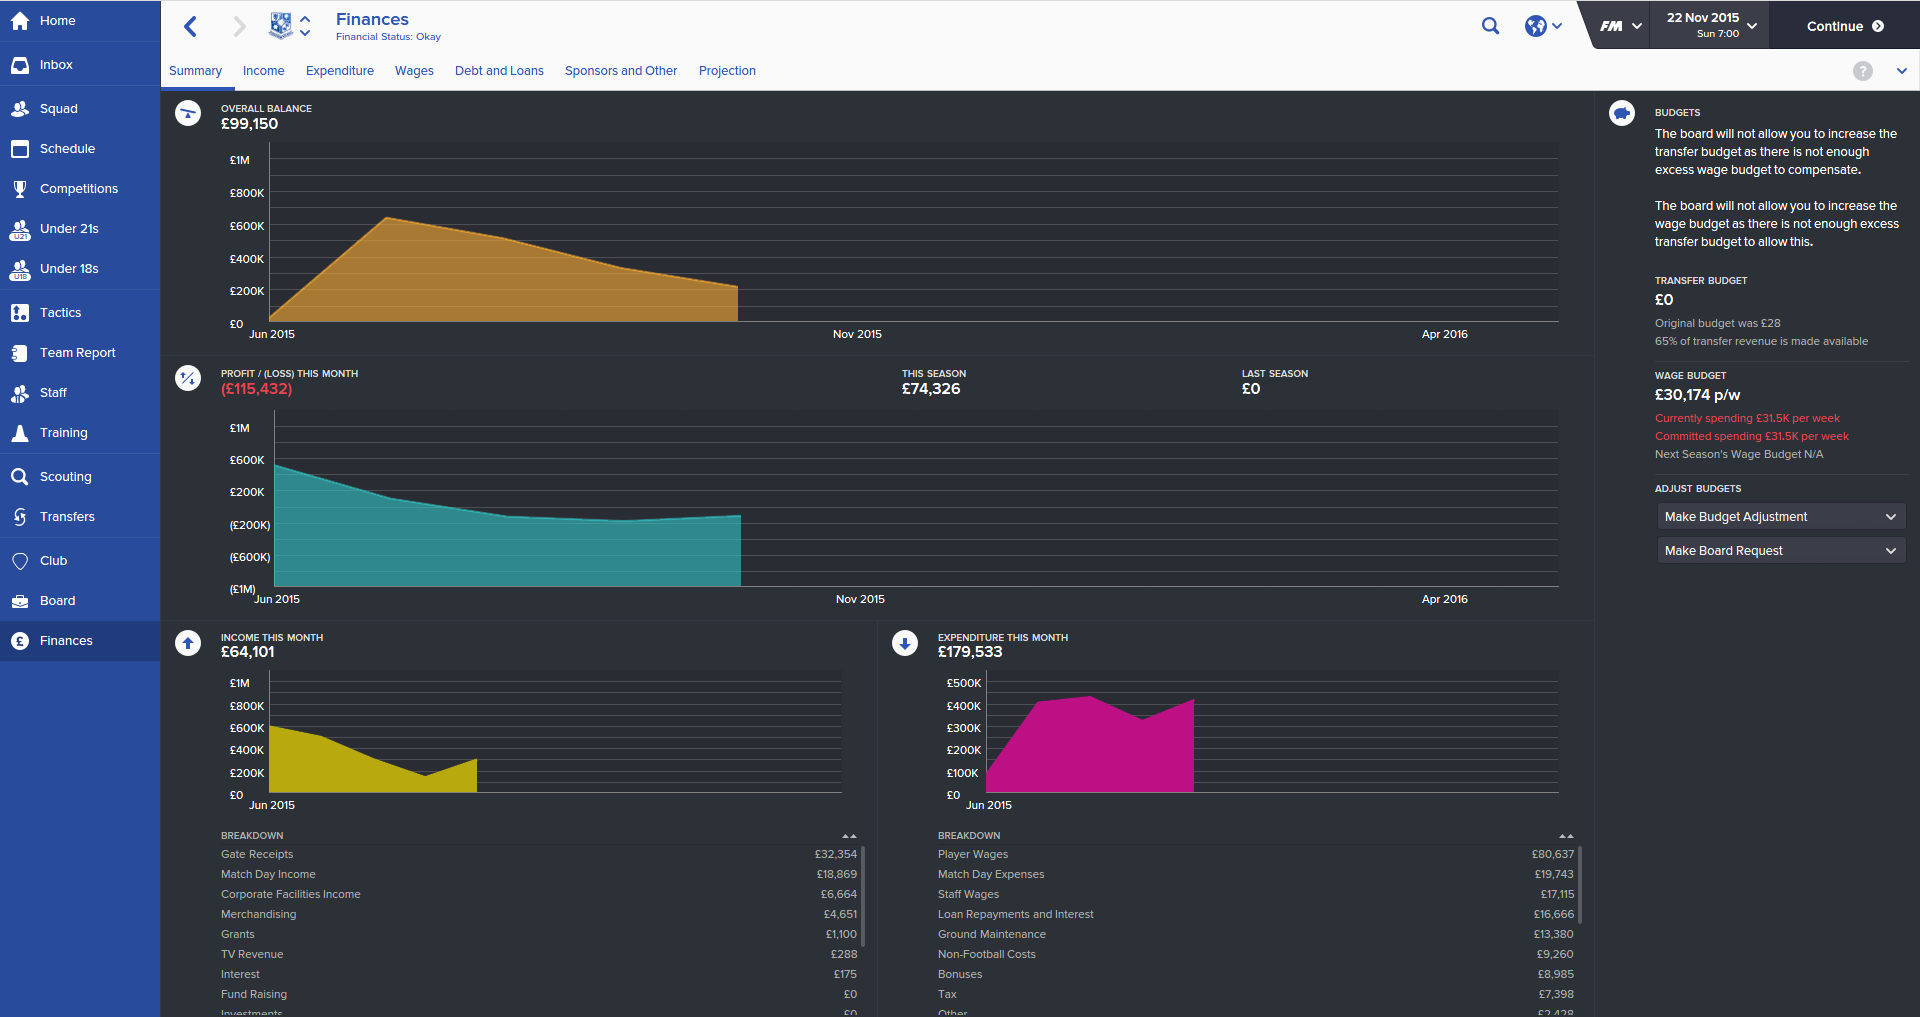Open the Make Budget Adjustment dropdown

1781,517
